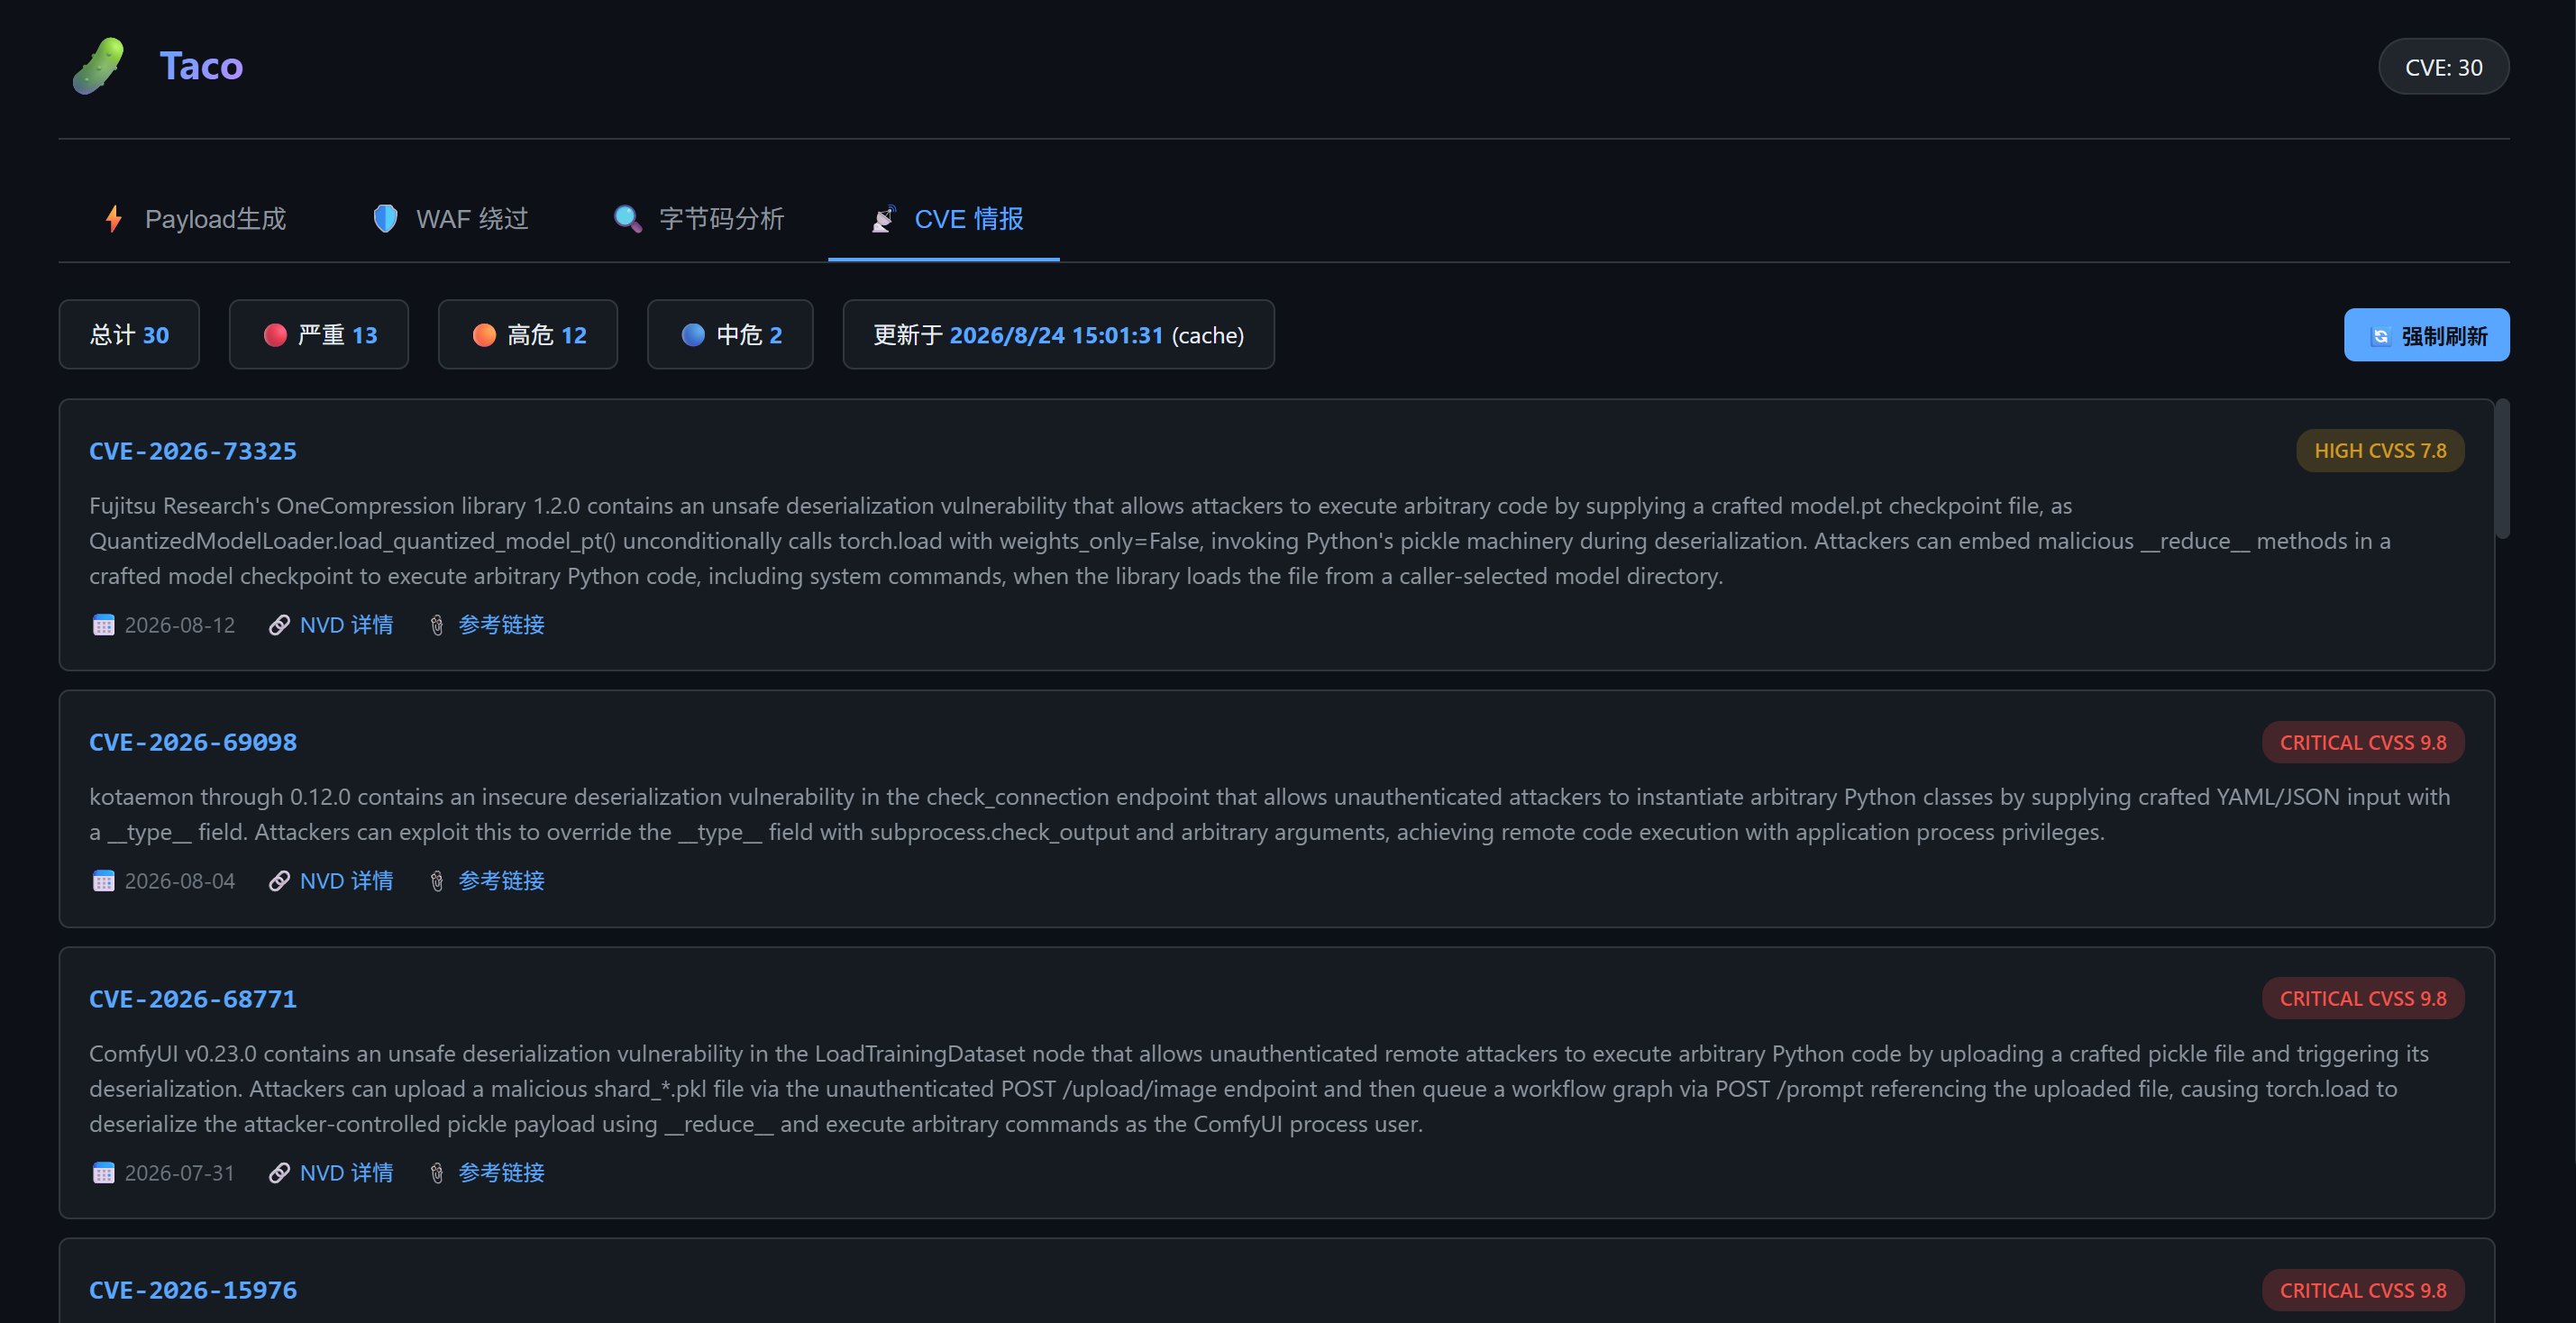Go to the 字节码分析 tab
This screenshot has width=2576, height=1323.
pos(698,219)
